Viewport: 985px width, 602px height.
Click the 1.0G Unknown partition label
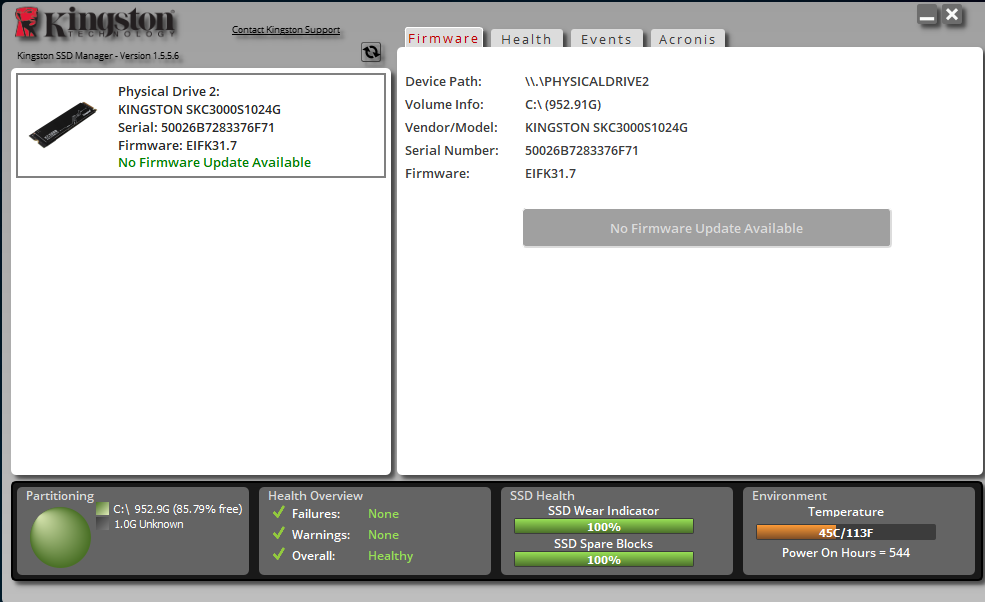(x=149, y=524)
